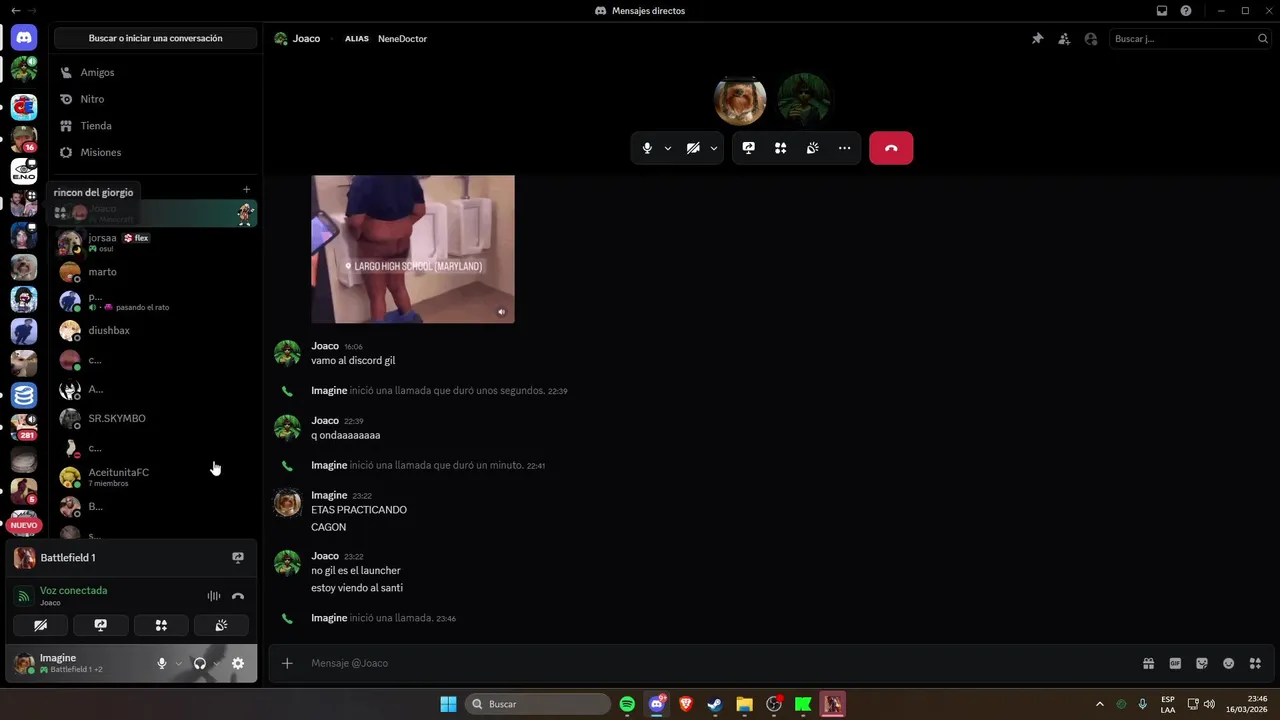Screen dimensions: 1280x720
Task: Open pinned messages in the header
Action: pos(1037,39)
